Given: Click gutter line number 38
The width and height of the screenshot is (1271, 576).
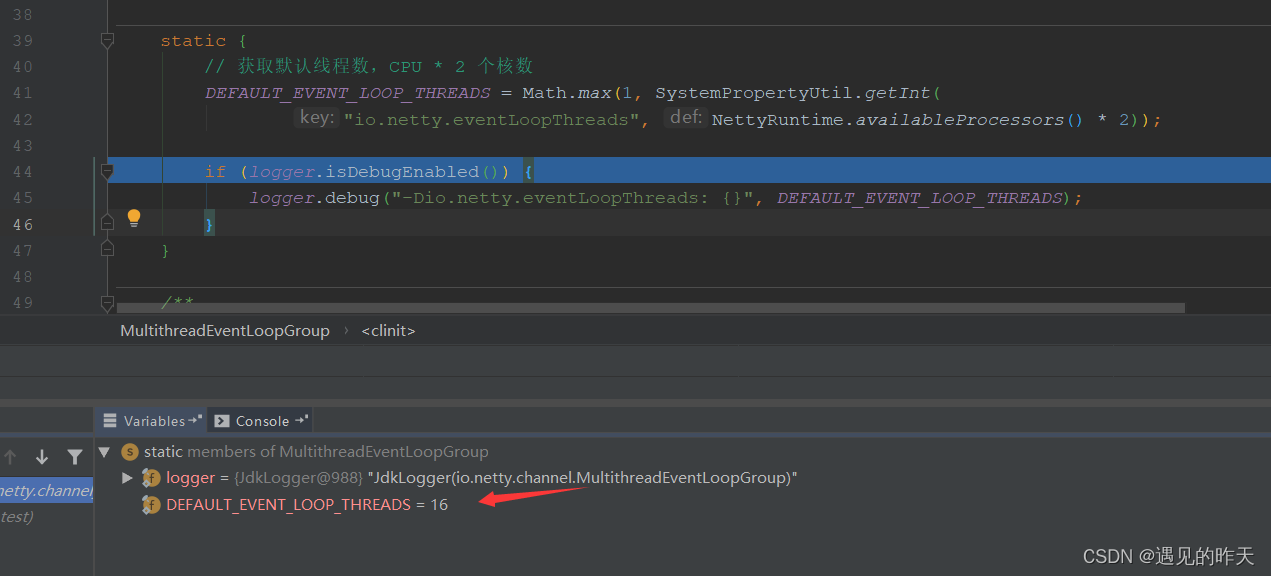Looking at the screenshot, I should coord(22,15).
